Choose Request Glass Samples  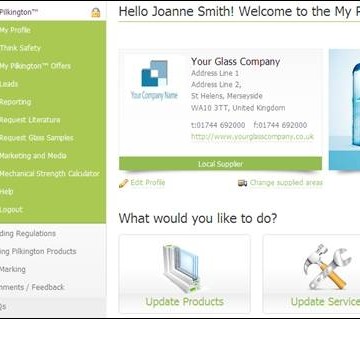pos(37,138)
